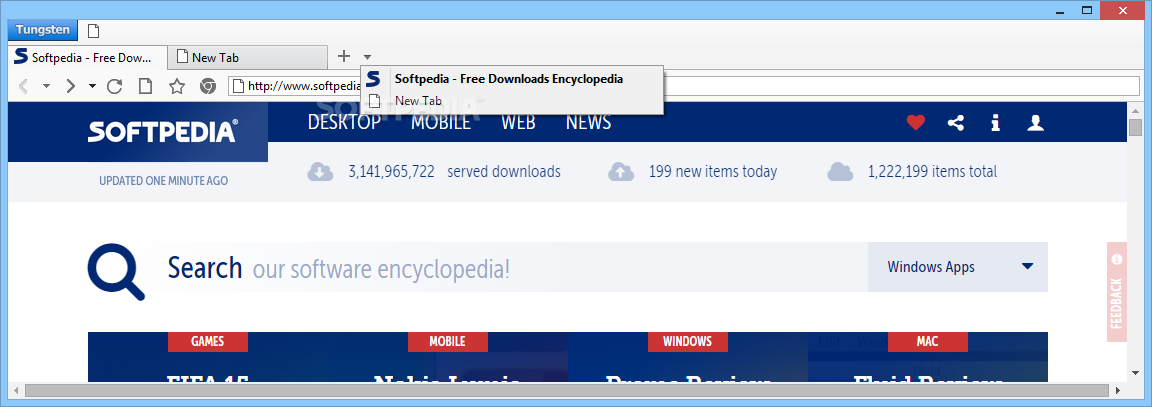Open the tab list dropdown arrow

(x=367, y=57)
